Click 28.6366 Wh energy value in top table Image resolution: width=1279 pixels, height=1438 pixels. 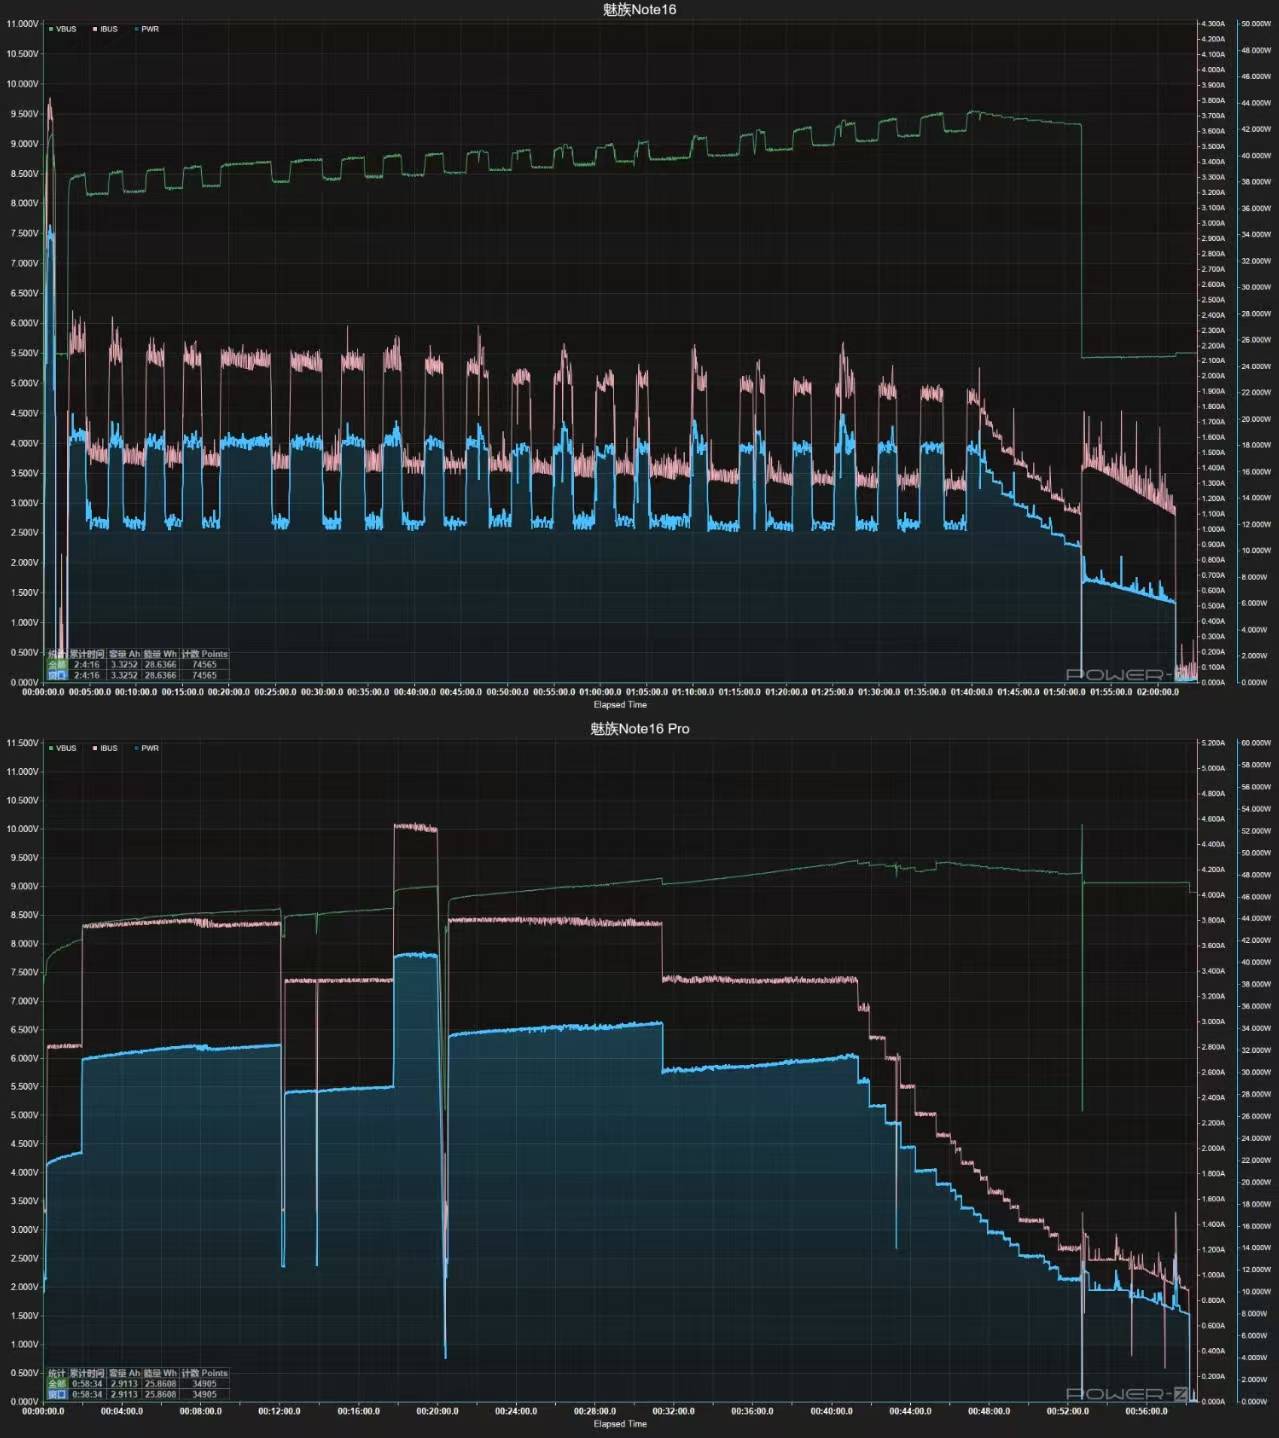click(x=160, y=664)
